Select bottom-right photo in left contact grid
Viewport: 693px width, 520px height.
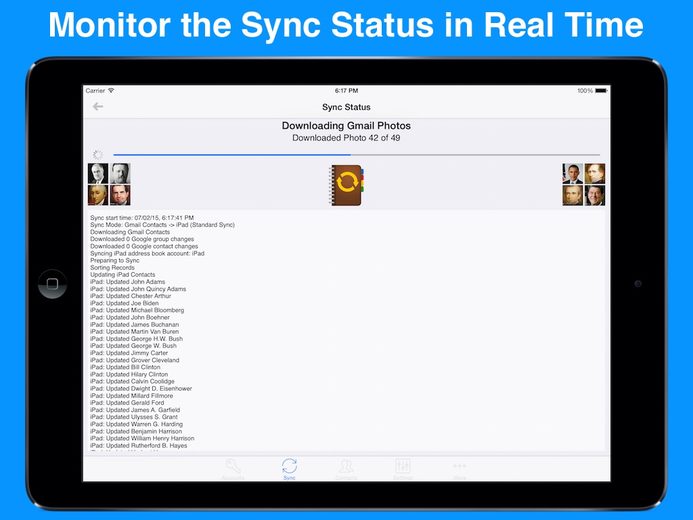120,195
